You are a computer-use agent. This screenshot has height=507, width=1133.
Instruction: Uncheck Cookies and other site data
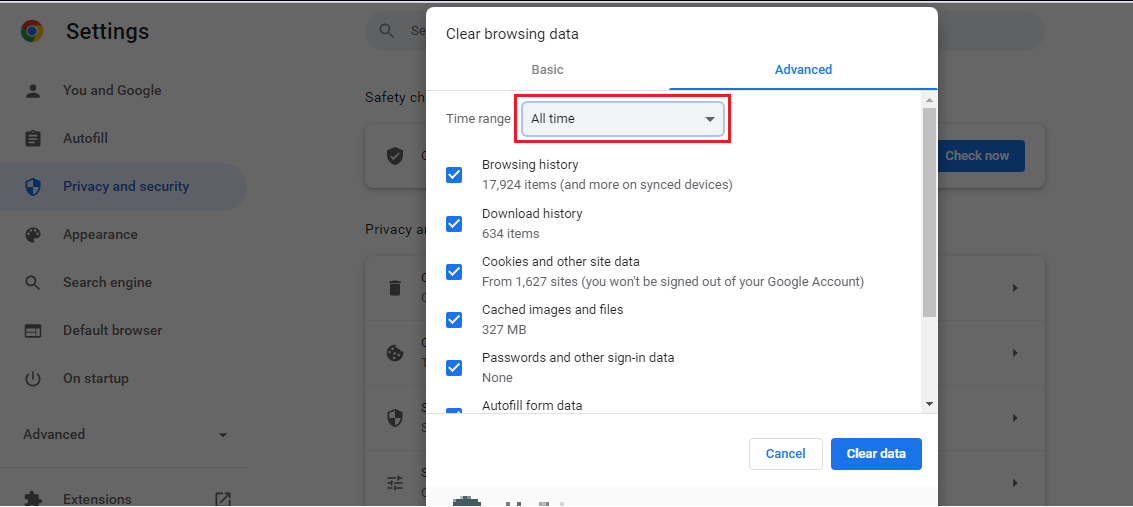(454, 271)
